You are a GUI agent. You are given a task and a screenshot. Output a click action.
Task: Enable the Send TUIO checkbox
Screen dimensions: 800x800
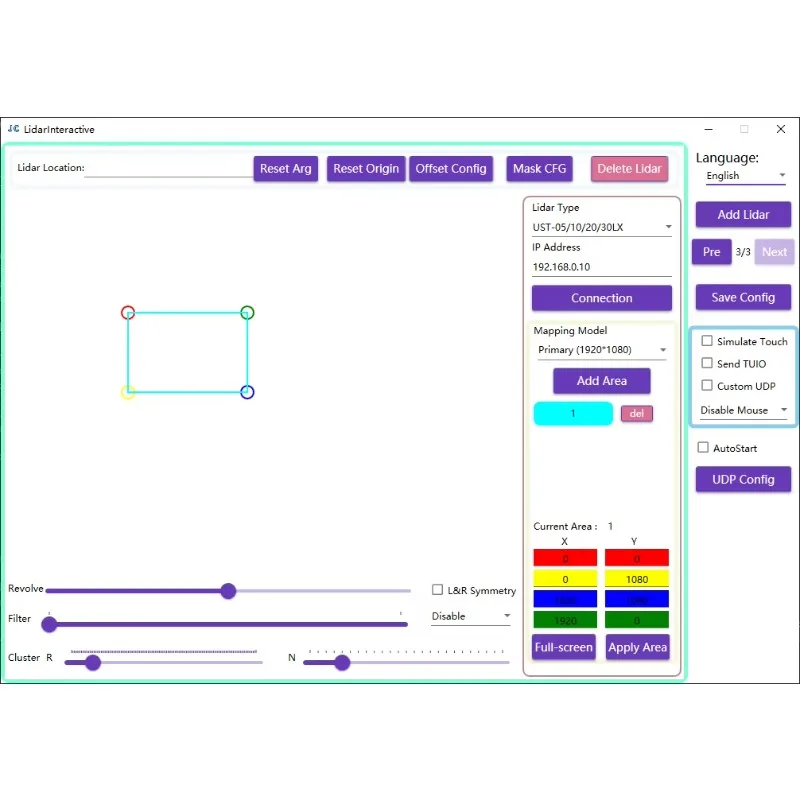tap(707, 363)
